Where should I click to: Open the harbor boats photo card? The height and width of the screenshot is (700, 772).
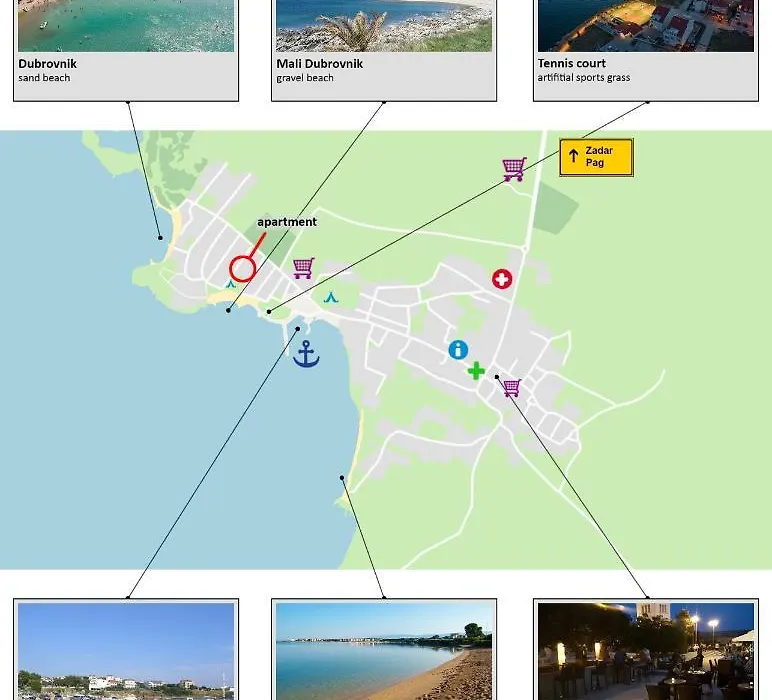pos(126,651)
